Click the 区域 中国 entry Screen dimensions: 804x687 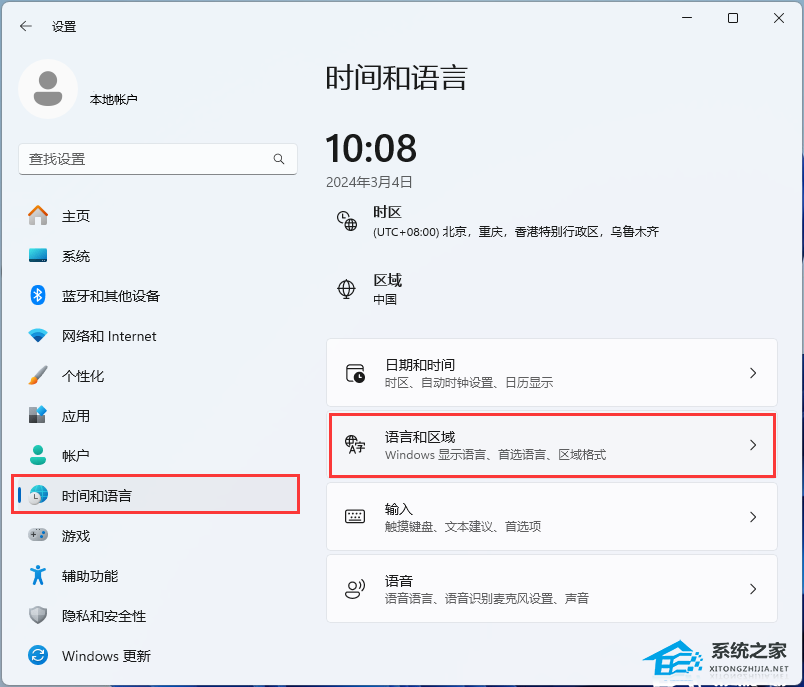pos(369,289)
